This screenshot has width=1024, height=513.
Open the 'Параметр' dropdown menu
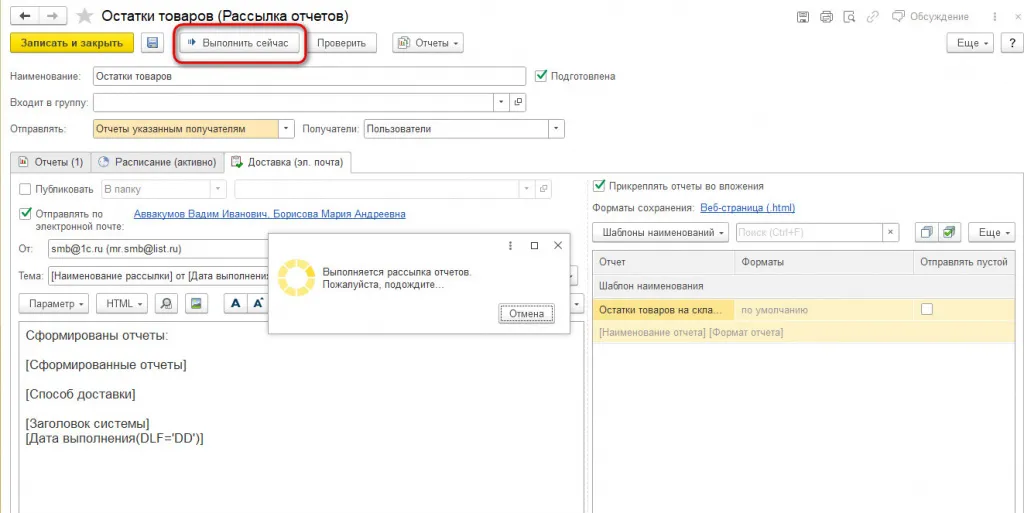[55, 303]
